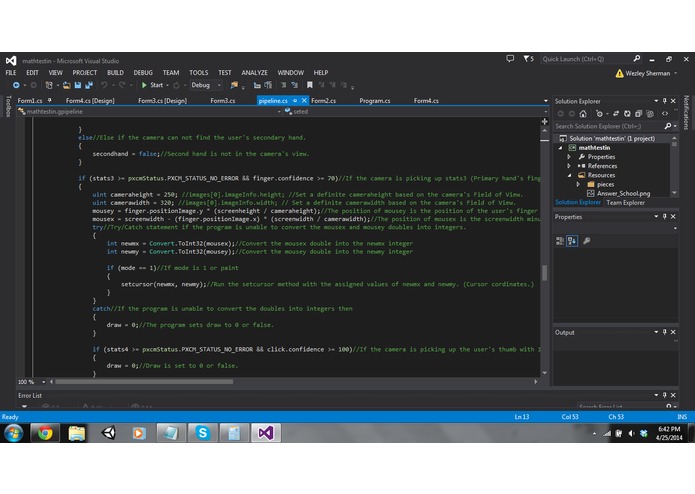Click the uncomment selected lines icon
The width and height of the screenshot is (695, 494).
pyautogui.click(x=294, y=85)
